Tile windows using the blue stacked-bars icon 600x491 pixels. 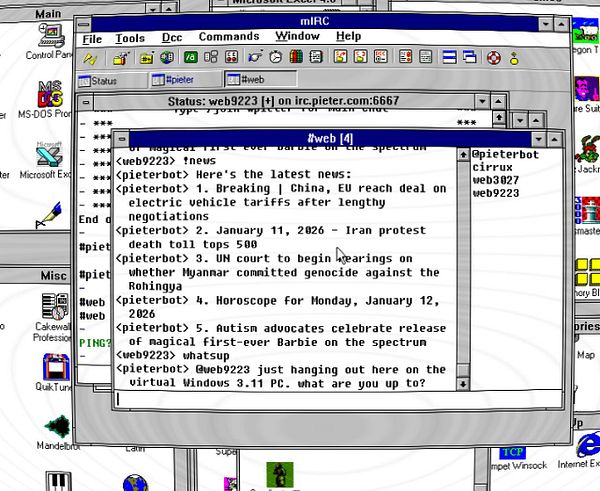(449, 57)
